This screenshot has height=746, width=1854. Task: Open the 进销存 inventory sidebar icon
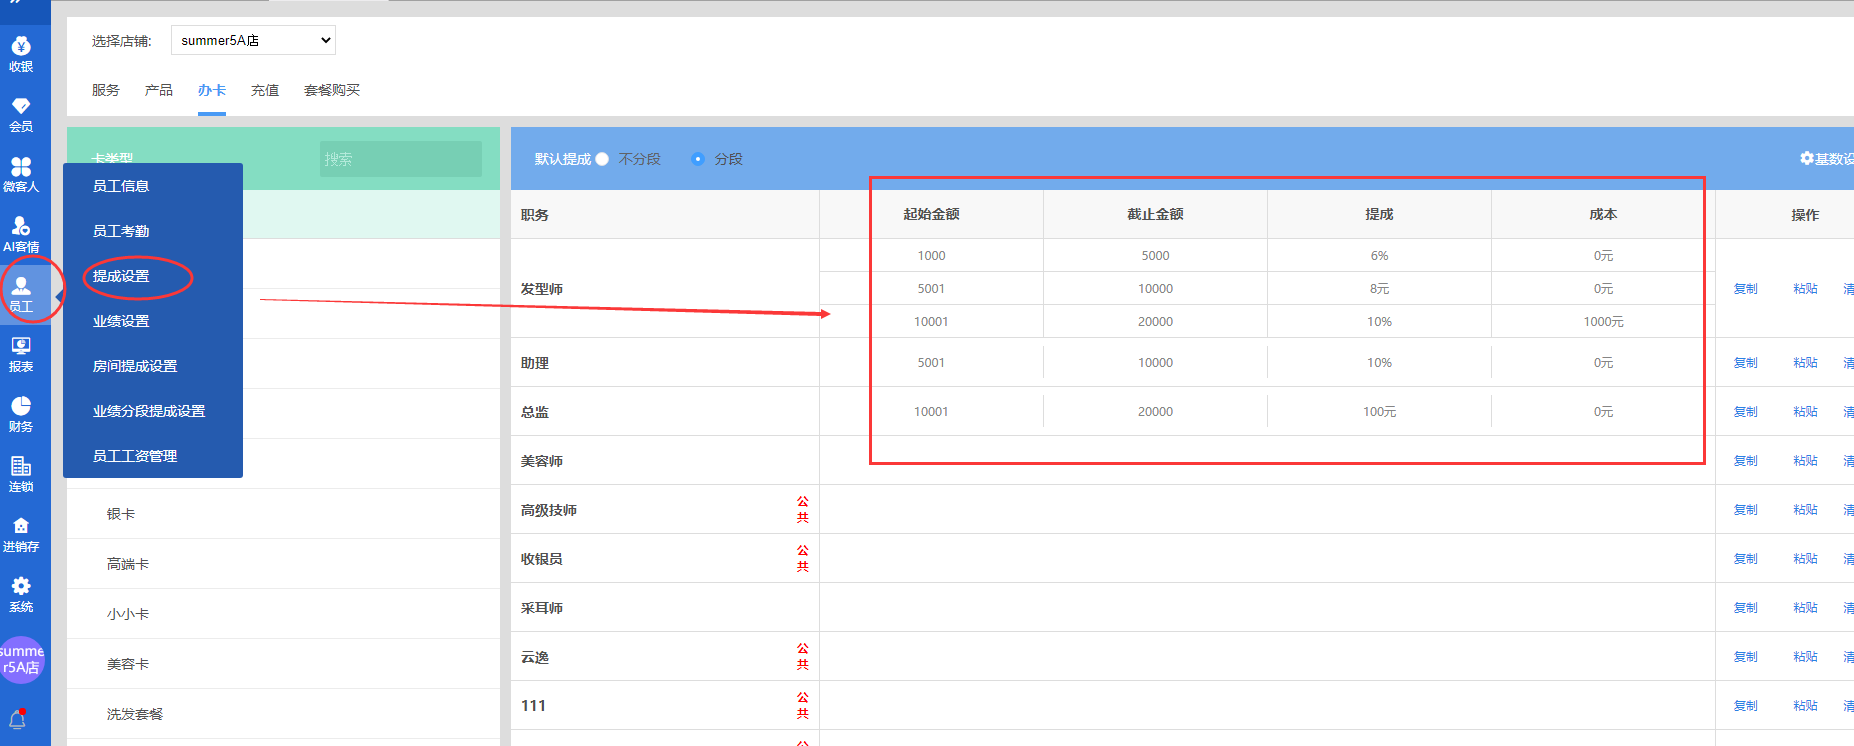click(21, 535)
